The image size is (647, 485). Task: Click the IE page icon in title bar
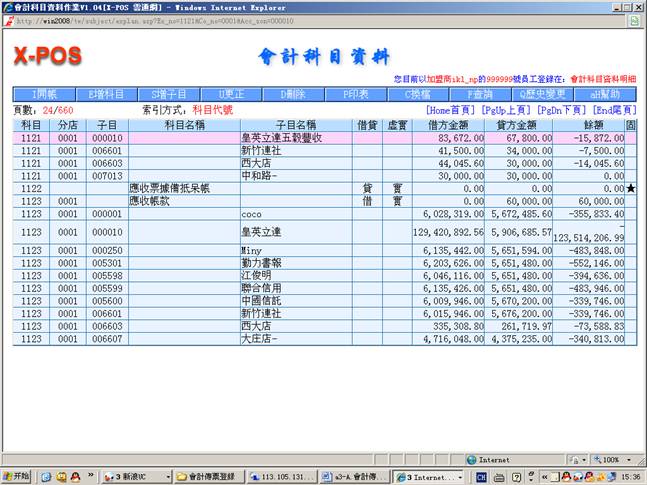tap(7, 6)
